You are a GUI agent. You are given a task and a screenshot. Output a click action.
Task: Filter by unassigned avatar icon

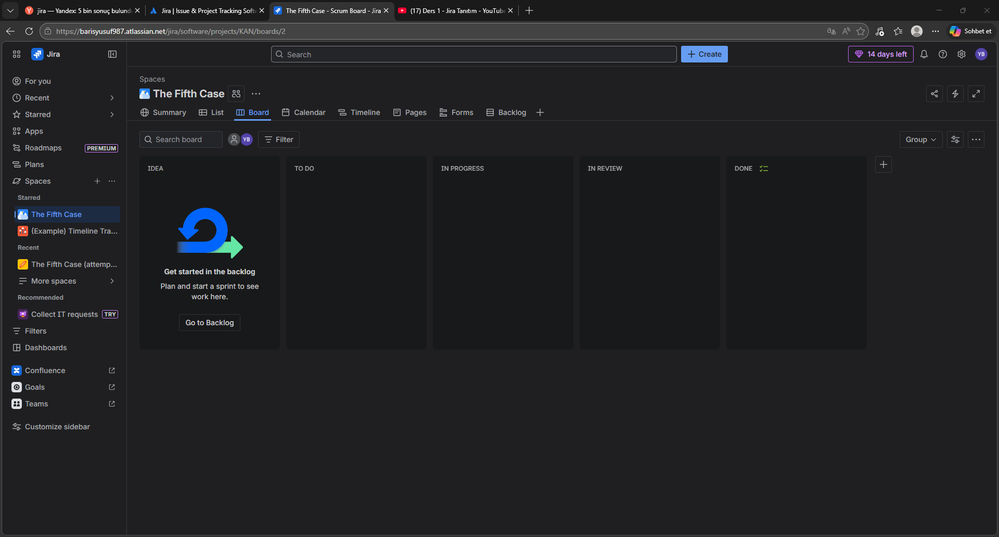[234, 140]
